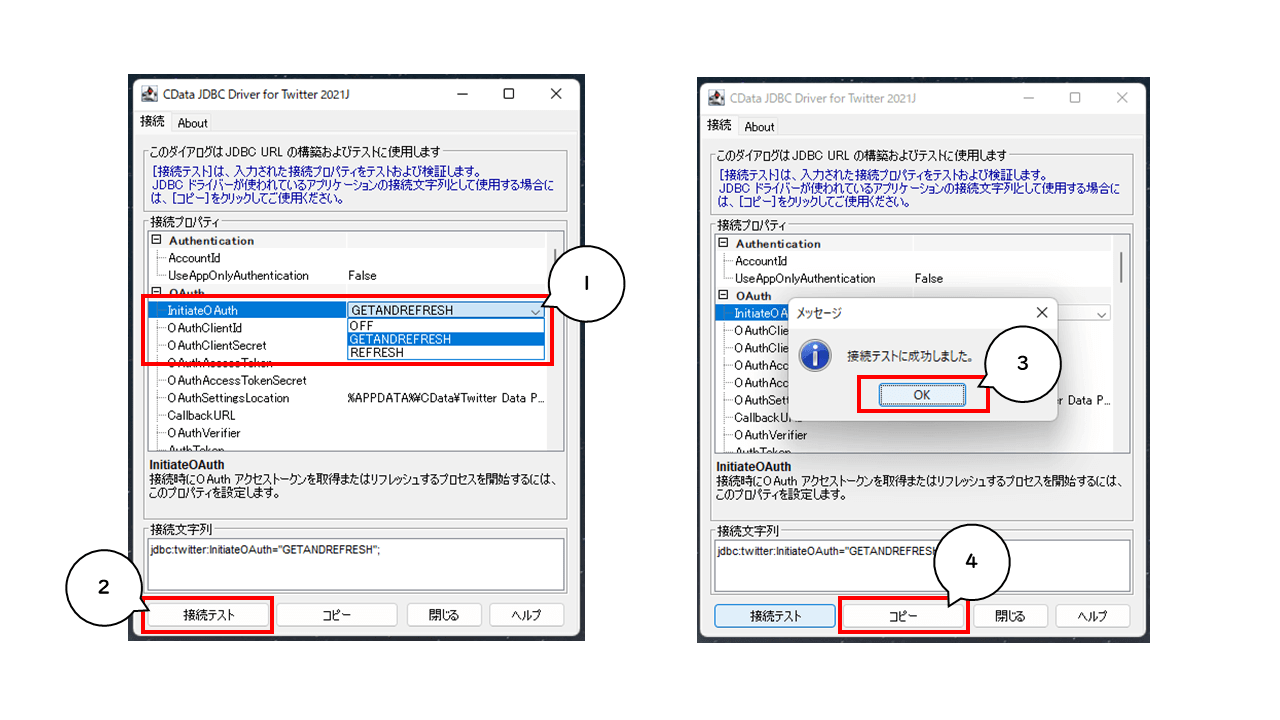This screenshot has height=720, width=1280.
Task: Choose REFRESH from the InitiateOAuth dropdown list
Action: pyautogui.click(x=446, y=352)
